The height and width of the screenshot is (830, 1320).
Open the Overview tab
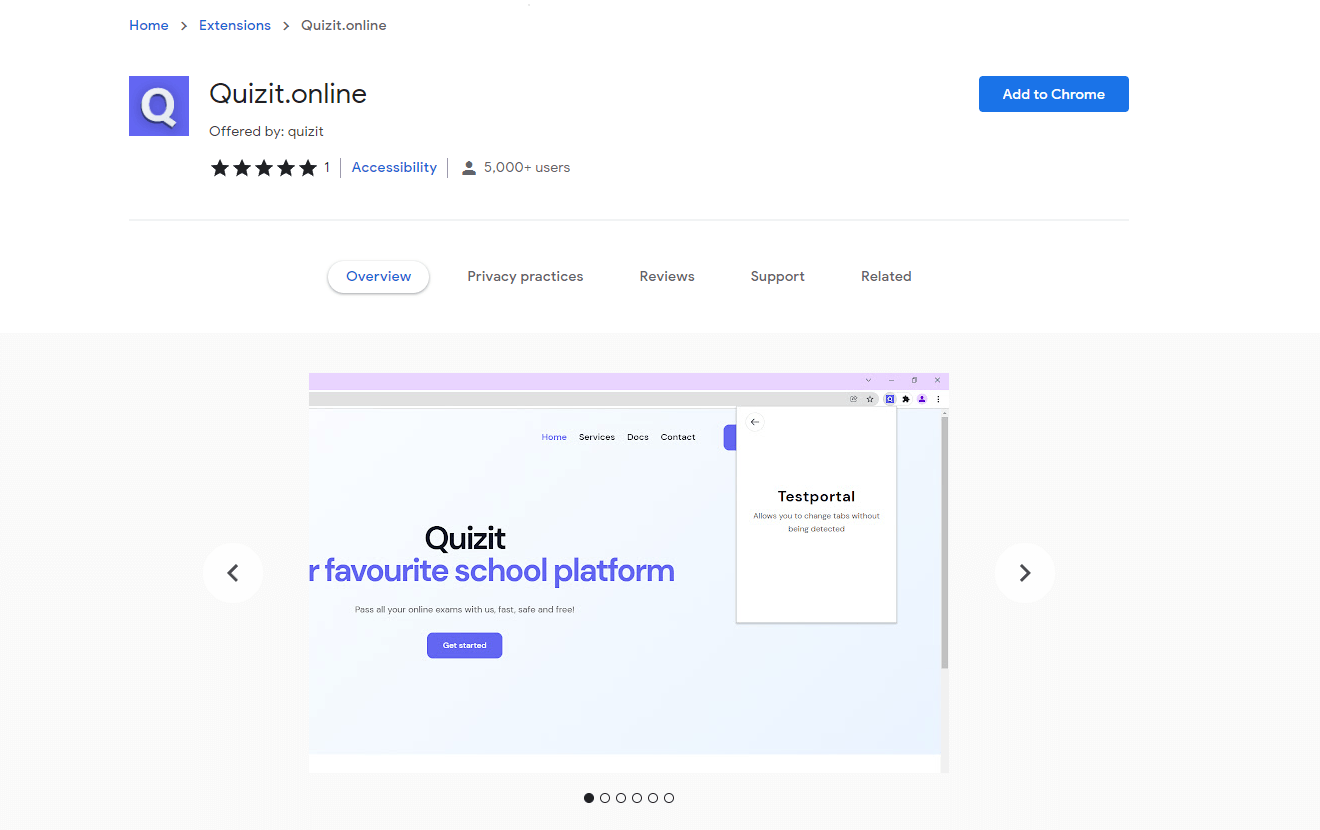(x=378, y=277)
